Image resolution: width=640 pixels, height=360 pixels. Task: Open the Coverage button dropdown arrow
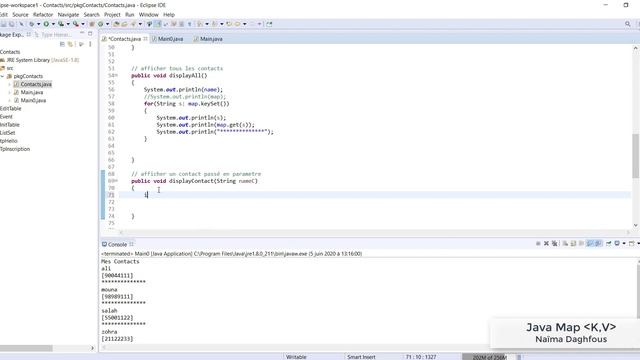pyautogui.click(x=68, y=24)
